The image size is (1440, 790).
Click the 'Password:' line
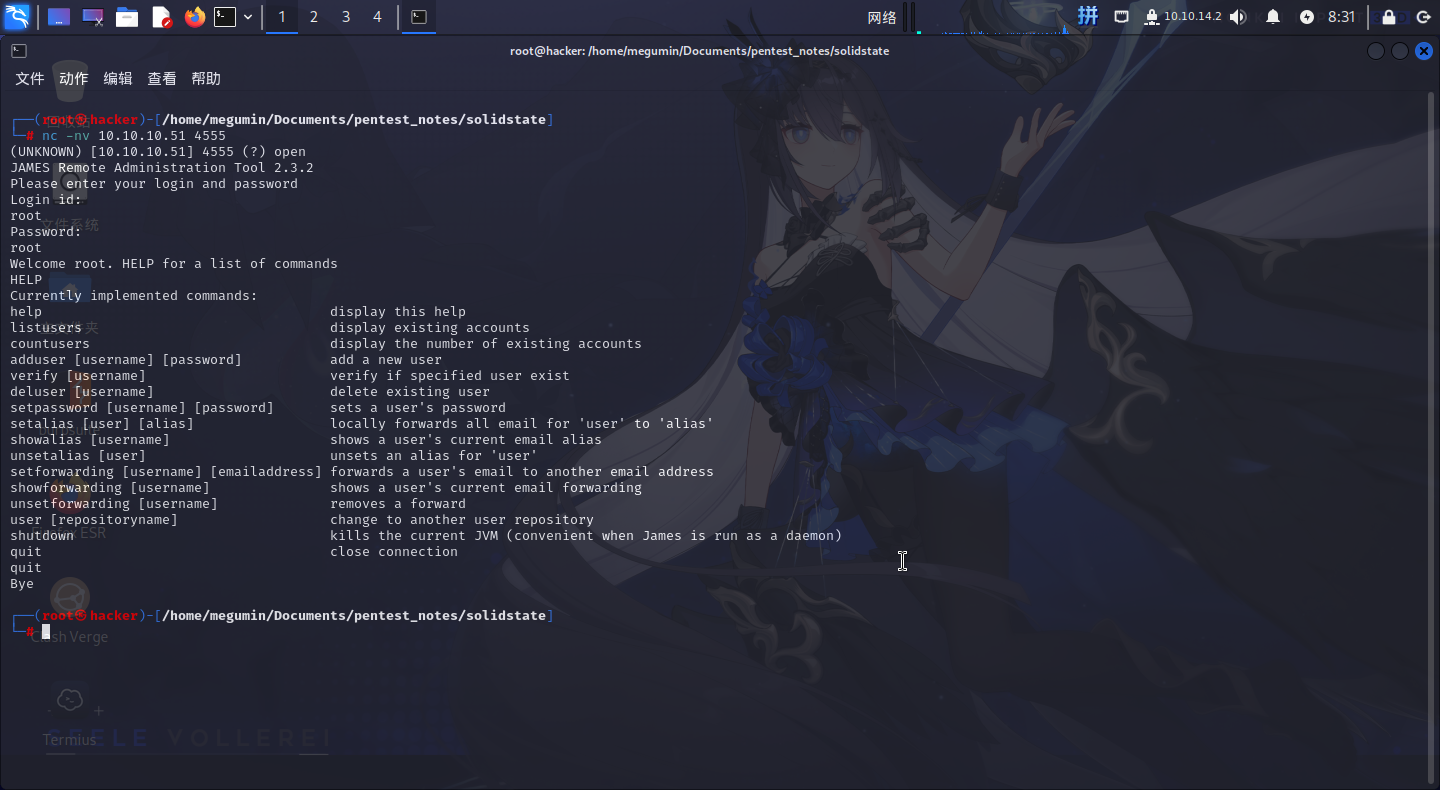coord(46,232)
